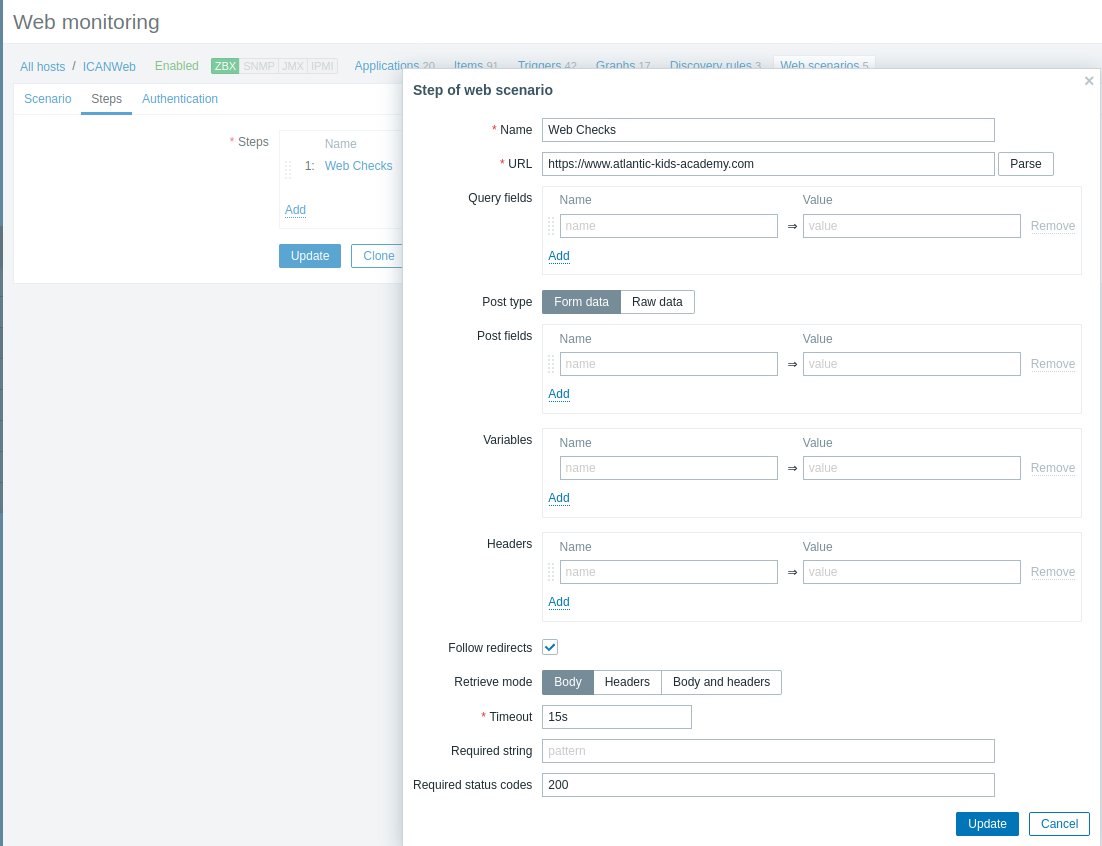Click the Enabled status link

(x=176, y=66)
